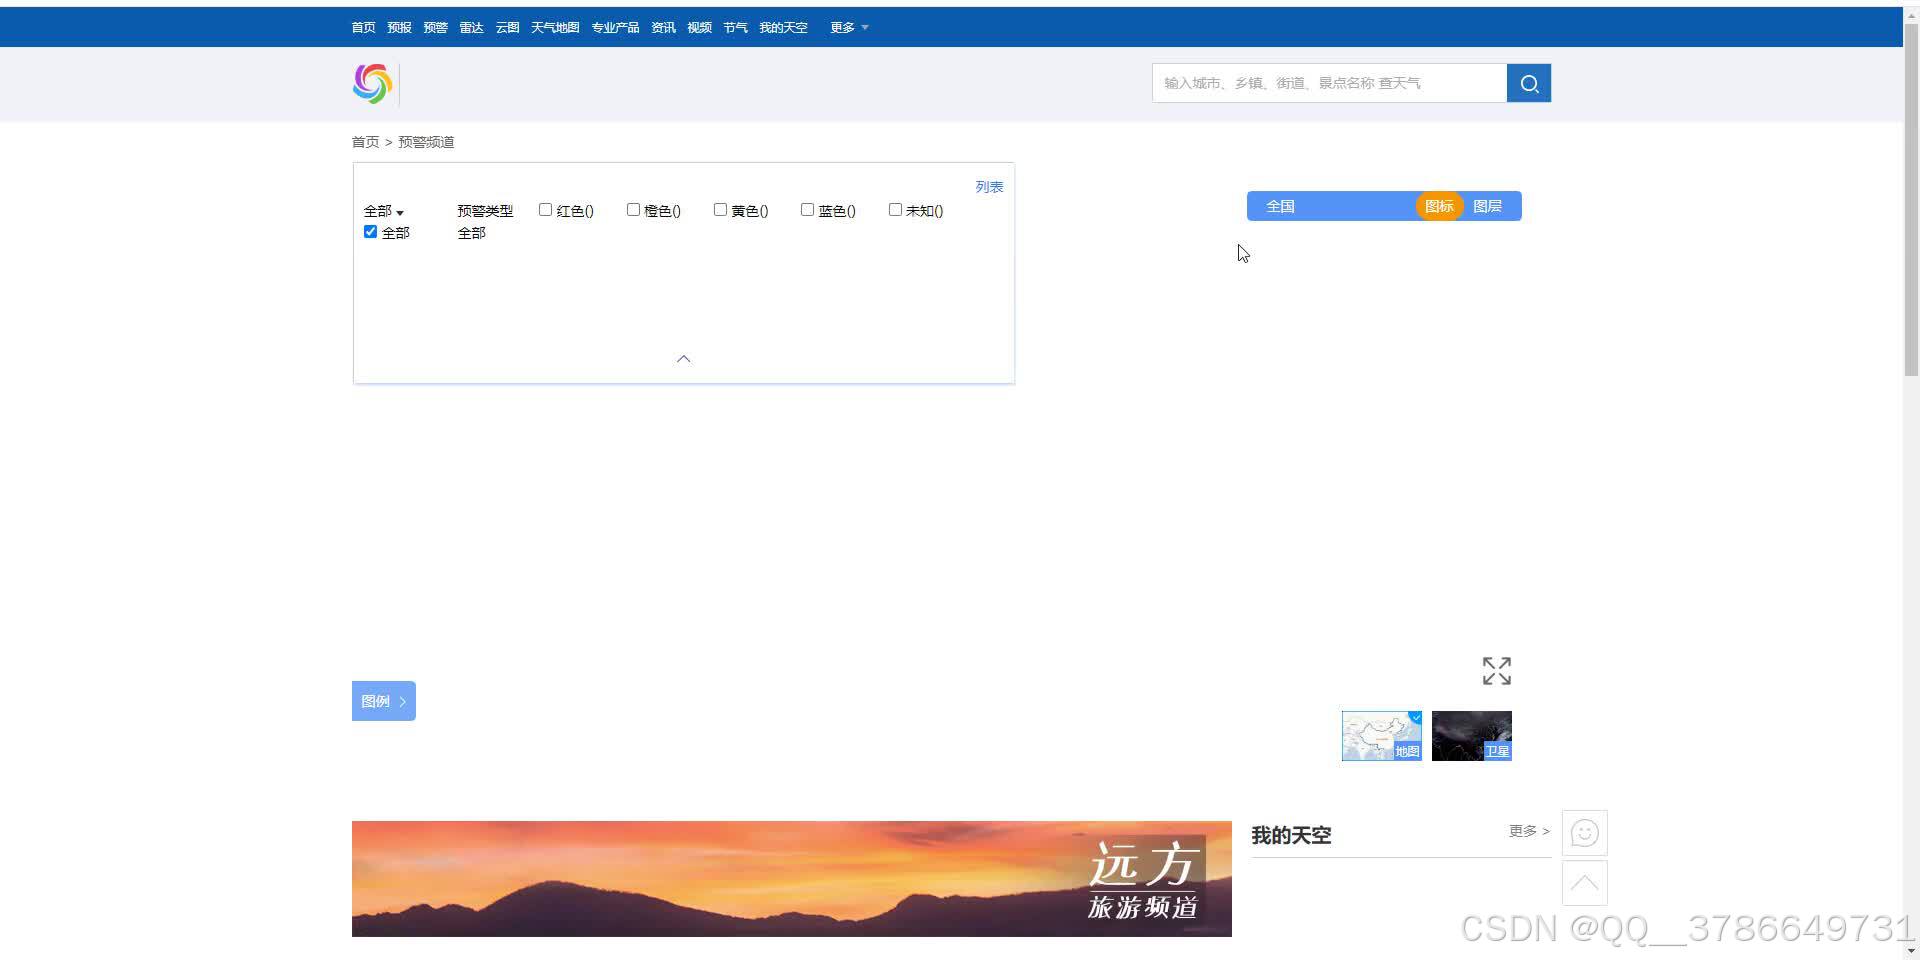Open 预警 in top navigation
The image size is (1920, 960).
435,27
